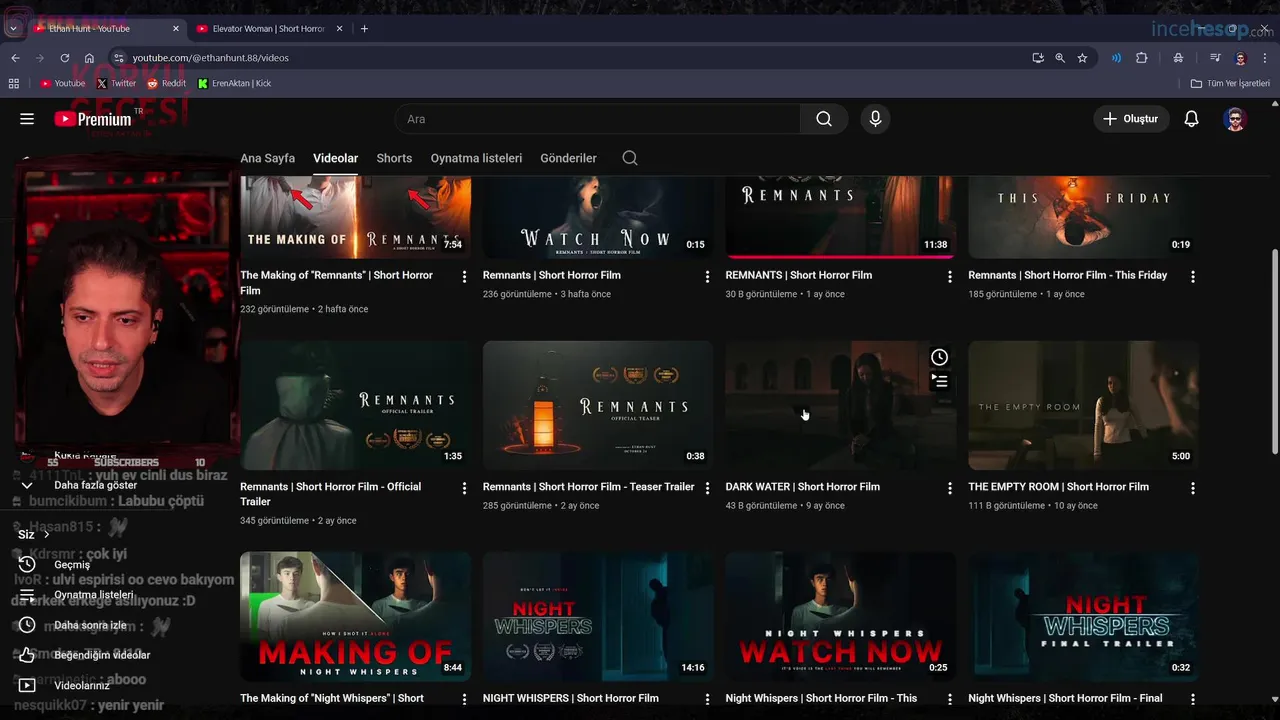
Task: Search within the channel using magnifier icon
Action: click(630, 158)
